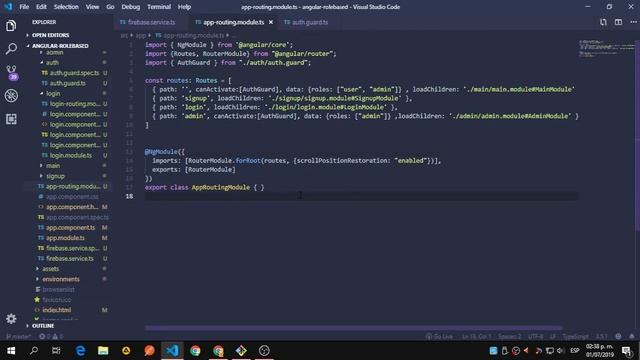This screenshot has height=360, width=640.
Task: Open app.component.ts in the Explorer
Action: pos(70,228)
